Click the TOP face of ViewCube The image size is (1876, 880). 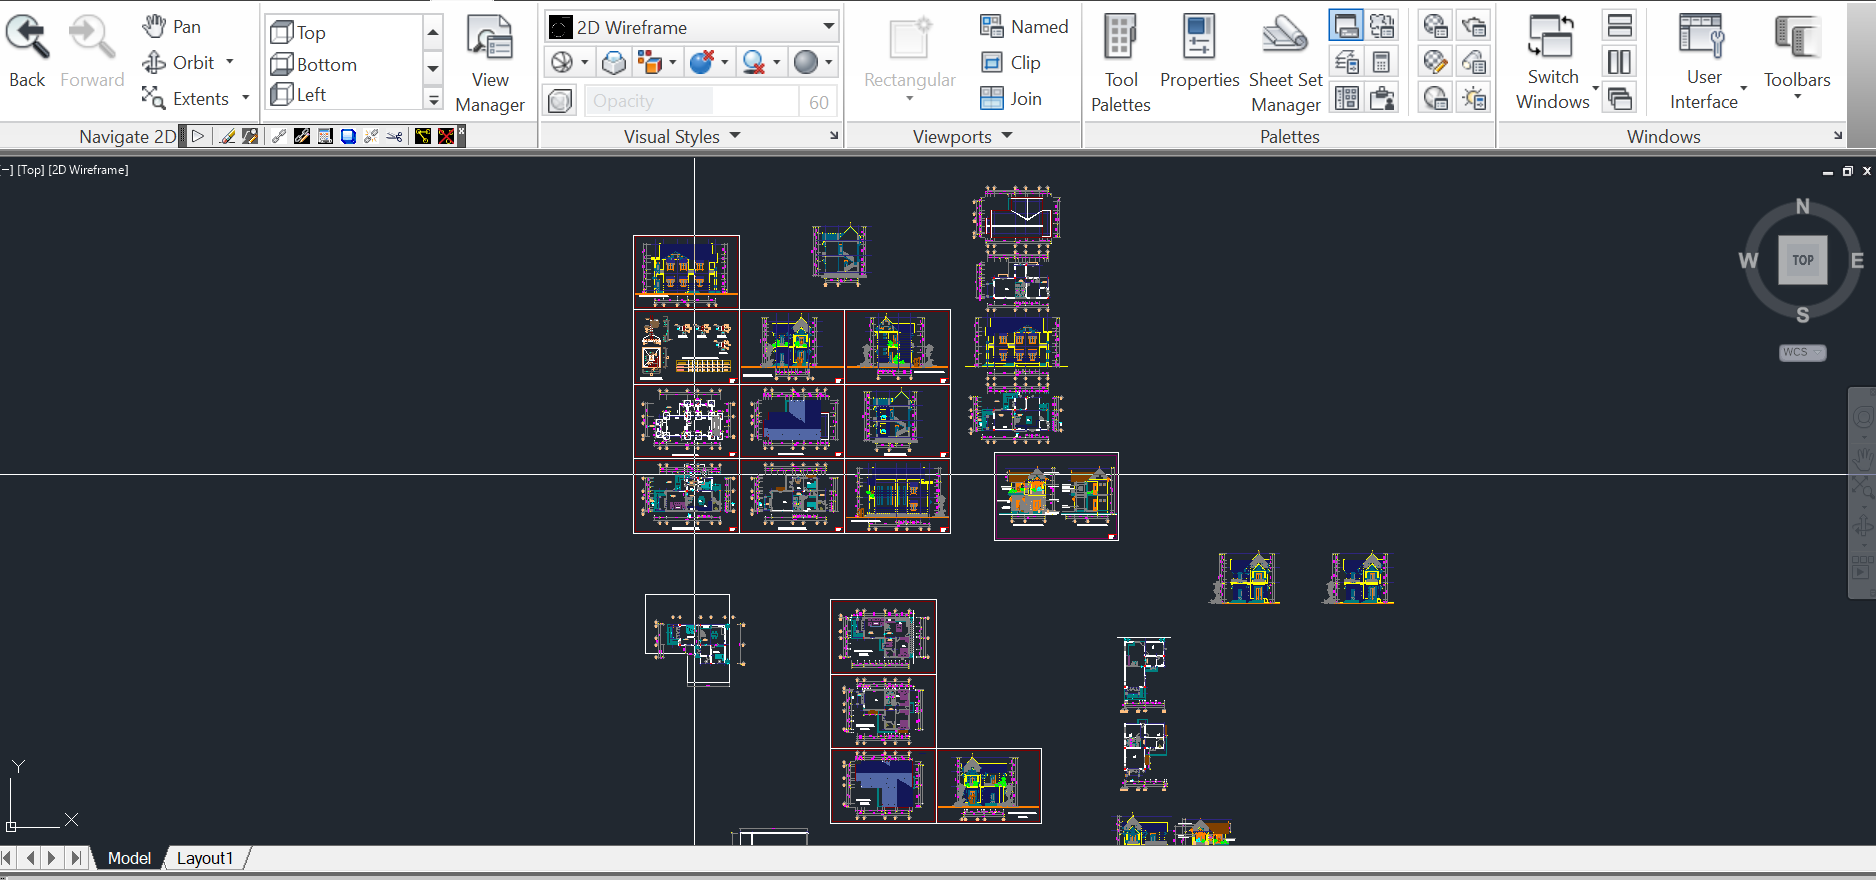[1802, 260]
